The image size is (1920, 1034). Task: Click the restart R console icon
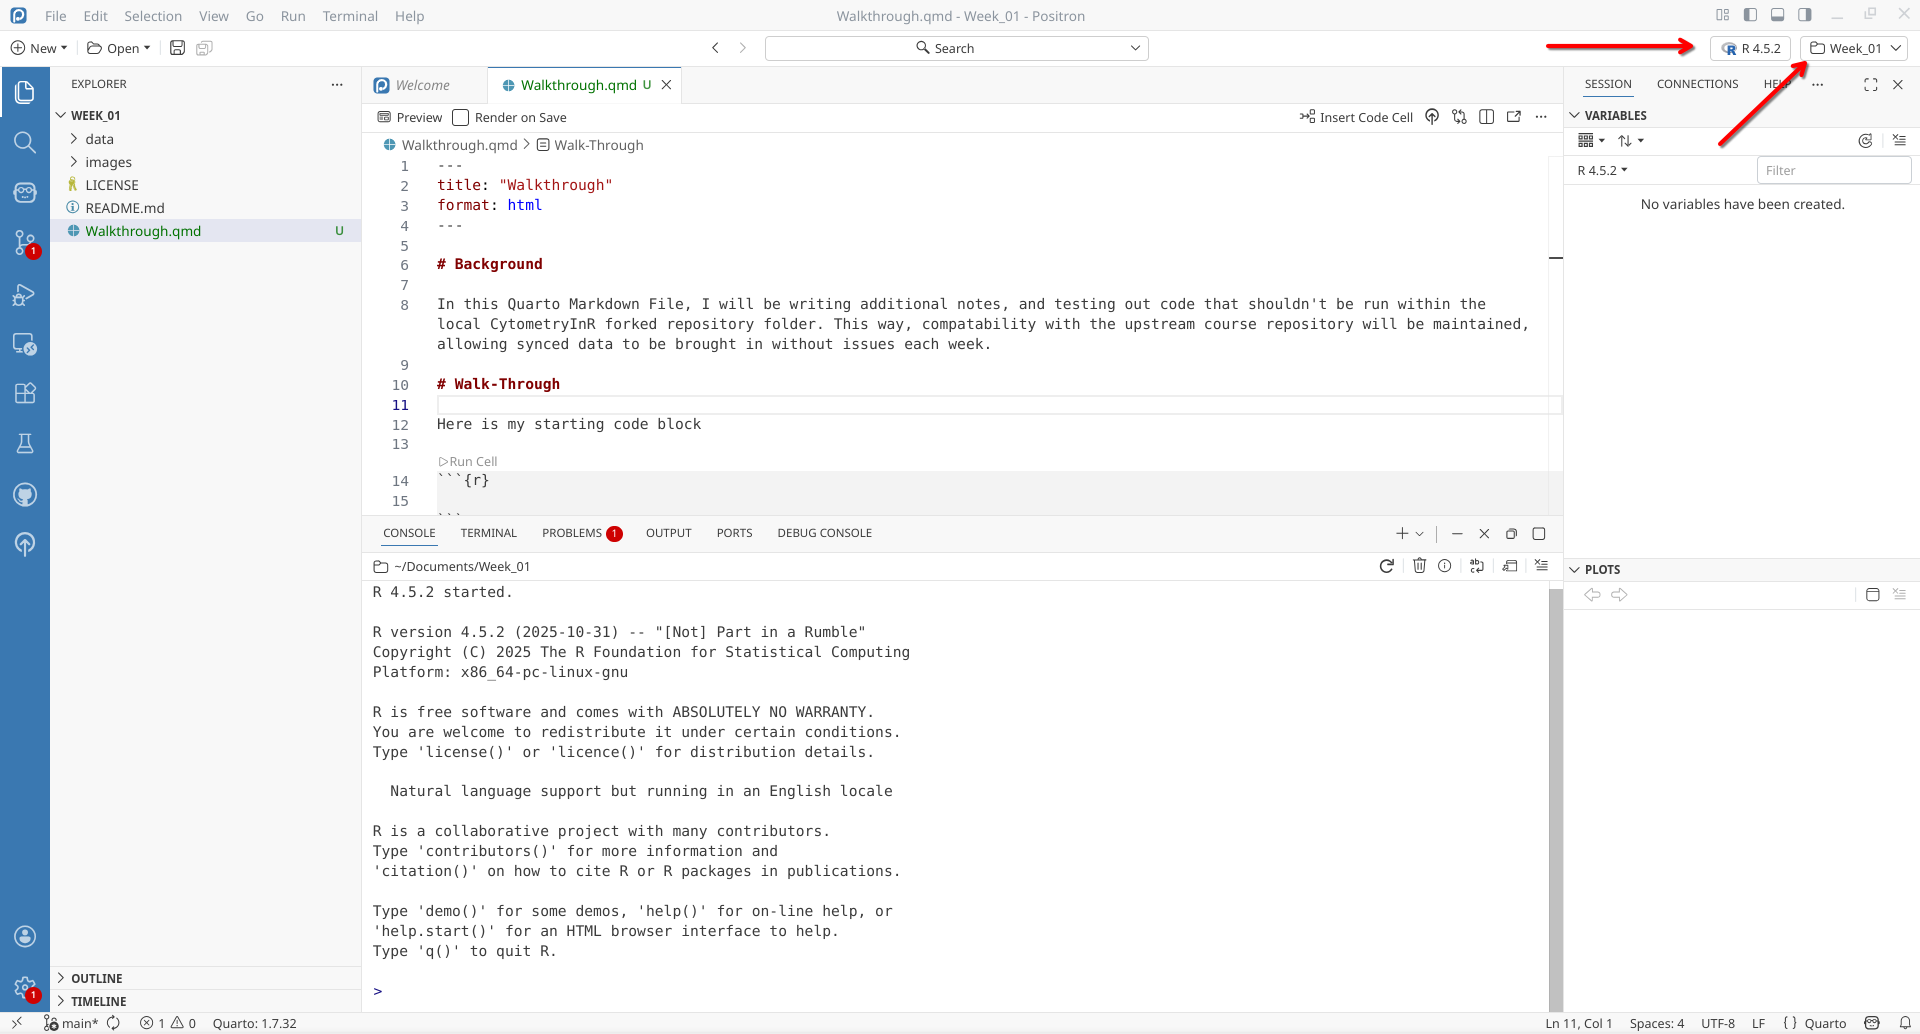pos(1386,566)
